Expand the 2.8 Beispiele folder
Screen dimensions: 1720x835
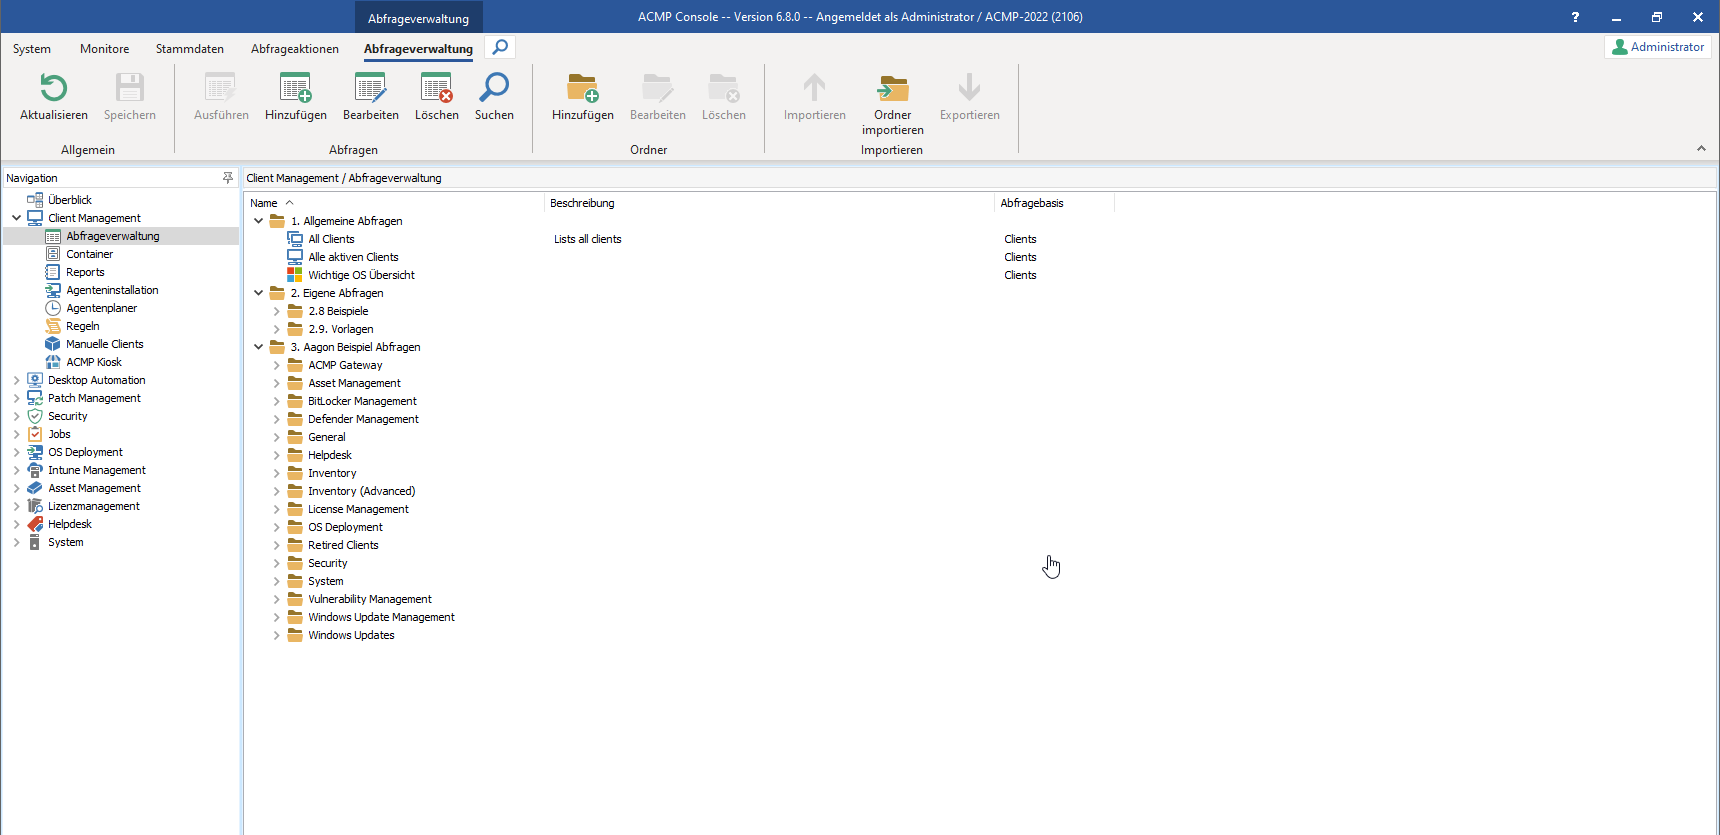click(x=277, y=311)
